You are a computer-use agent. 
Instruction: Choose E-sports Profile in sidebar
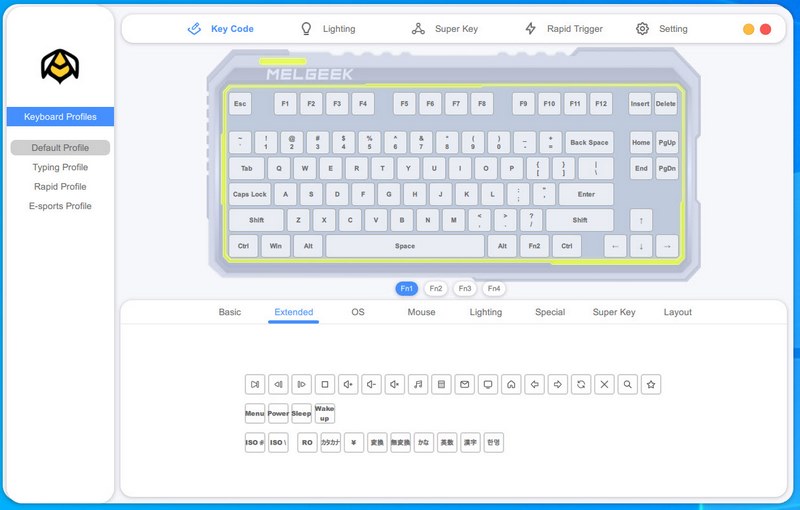coord(60,206)
